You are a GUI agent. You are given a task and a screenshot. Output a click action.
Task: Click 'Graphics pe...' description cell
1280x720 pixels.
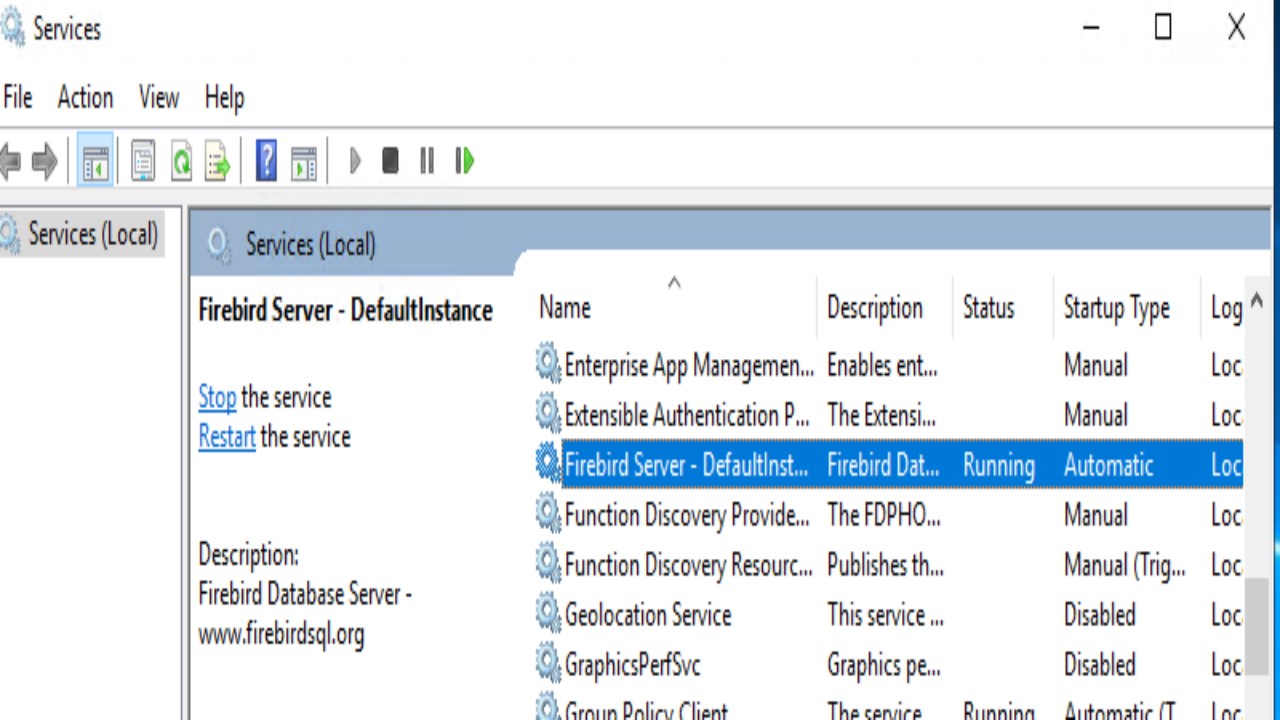[883, 665]
